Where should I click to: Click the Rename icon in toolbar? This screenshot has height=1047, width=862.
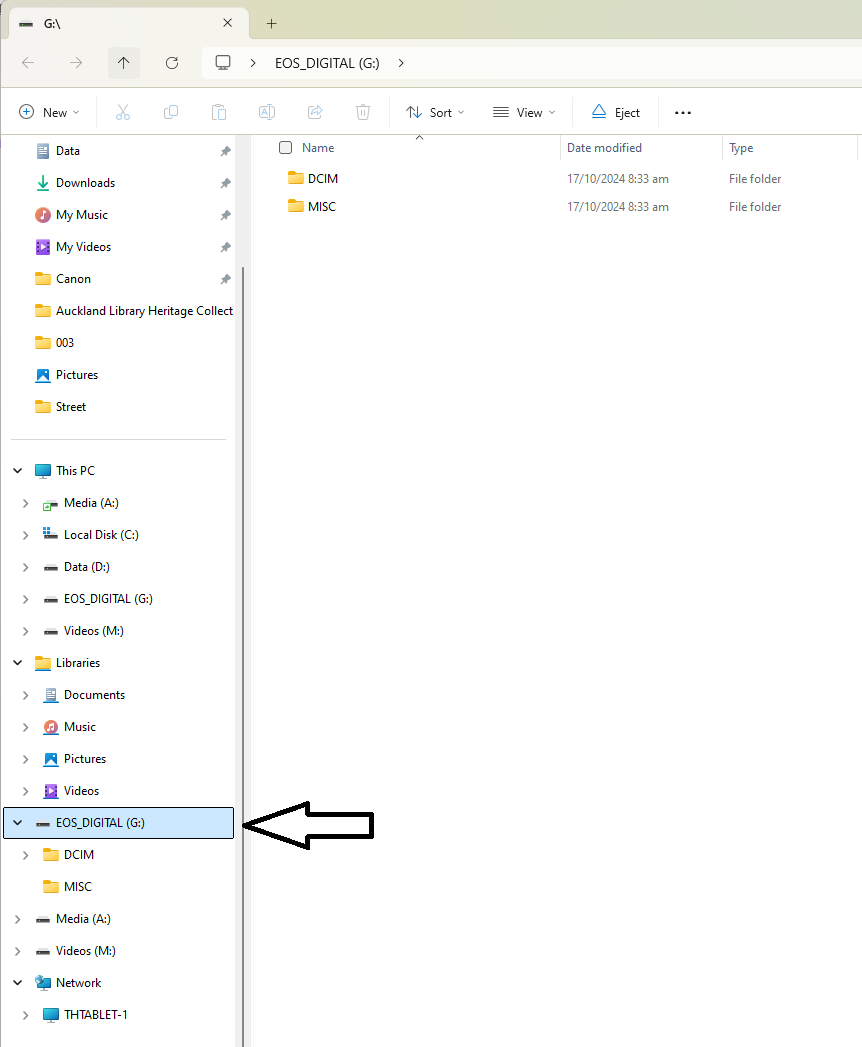tap(267, 112)
